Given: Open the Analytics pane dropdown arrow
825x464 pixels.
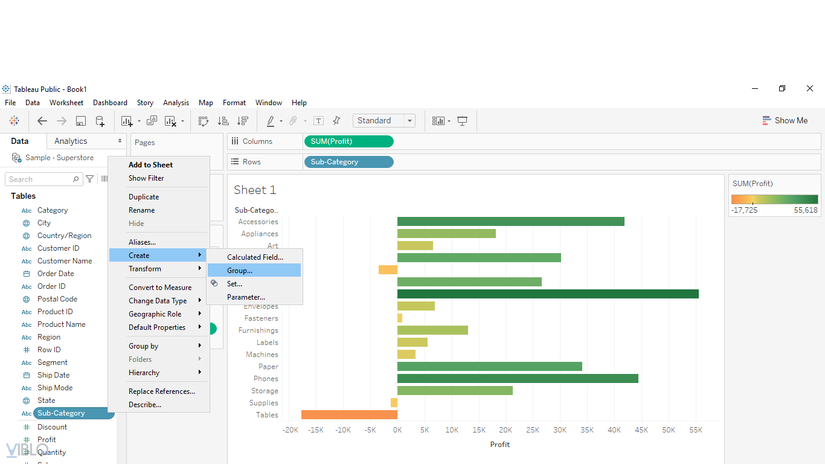Looking at the screenshot, I should pos(120,141).
